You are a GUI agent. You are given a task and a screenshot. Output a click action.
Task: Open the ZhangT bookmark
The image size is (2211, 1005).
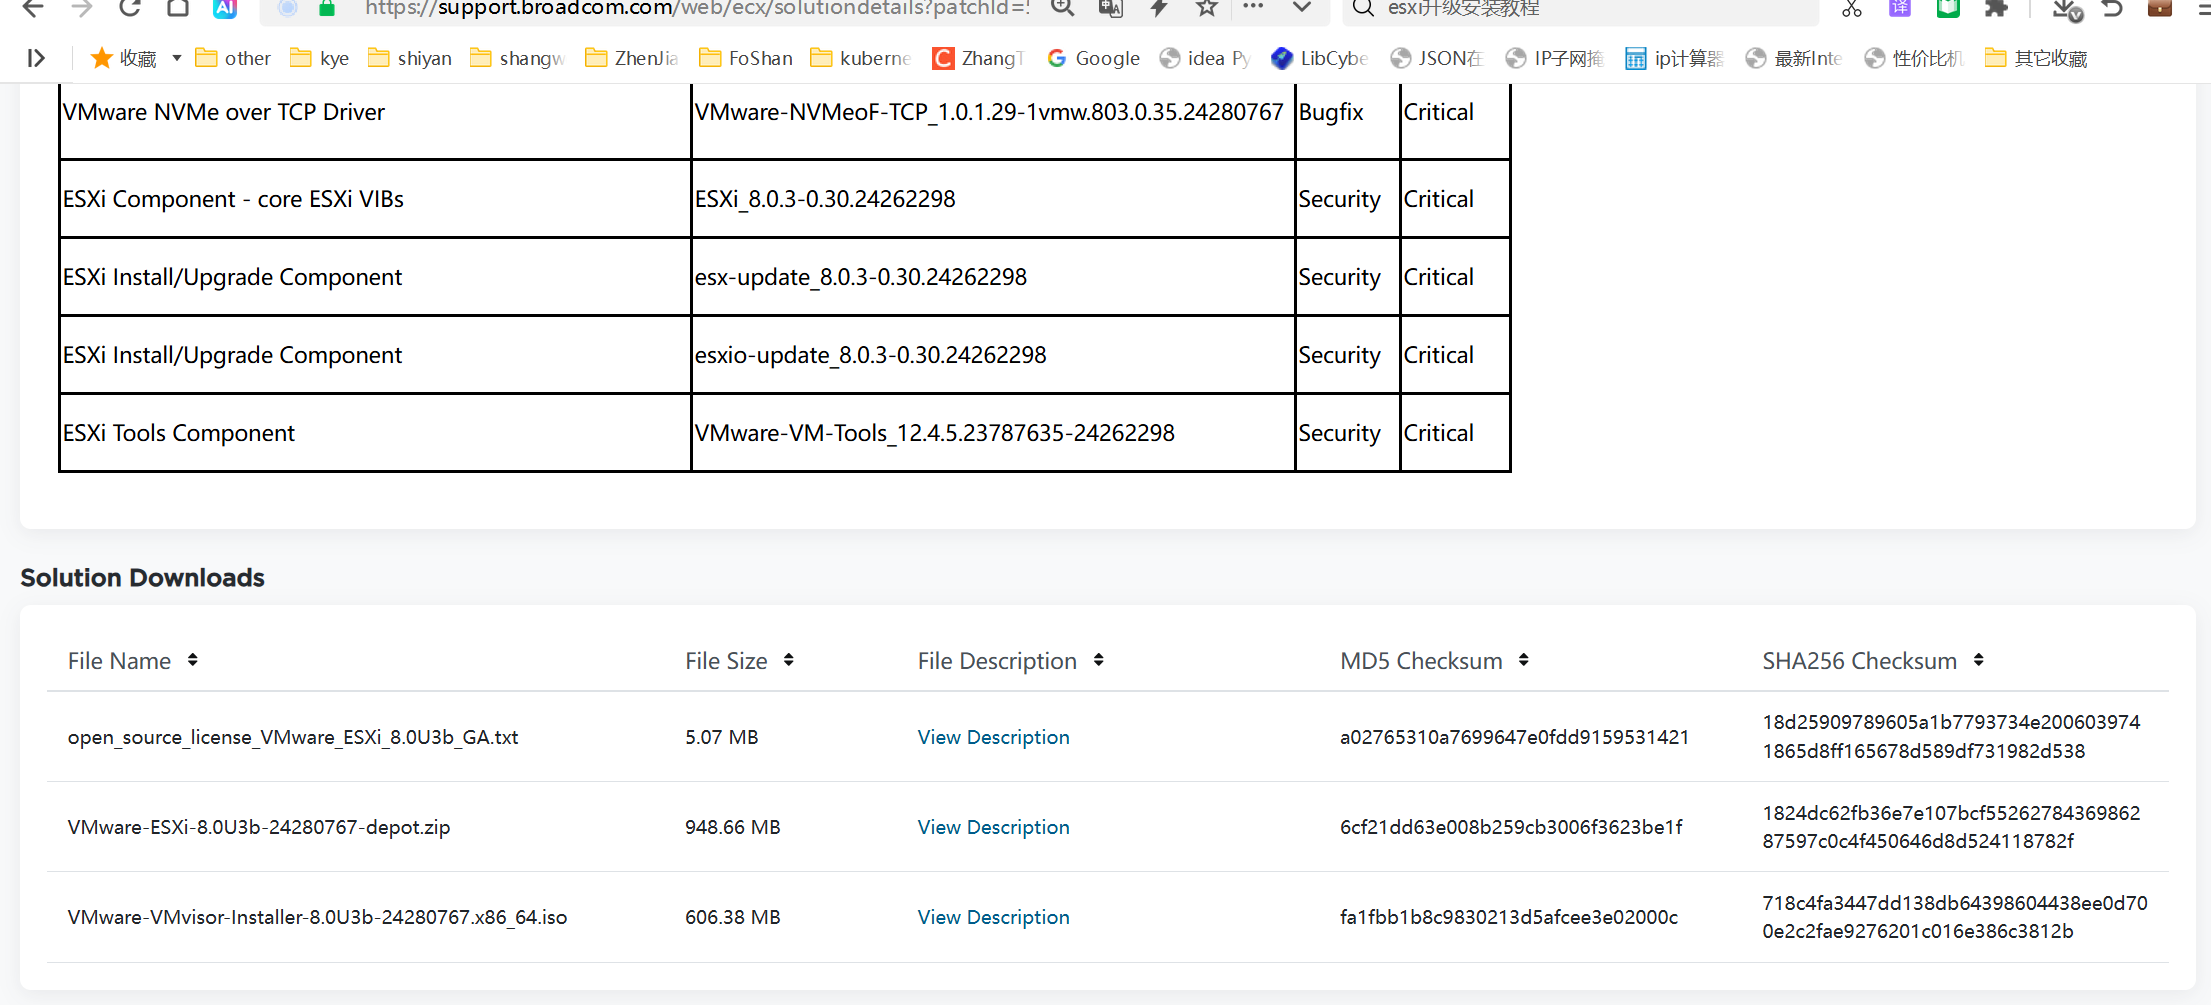pyautogui.click(x=978, y=58)
